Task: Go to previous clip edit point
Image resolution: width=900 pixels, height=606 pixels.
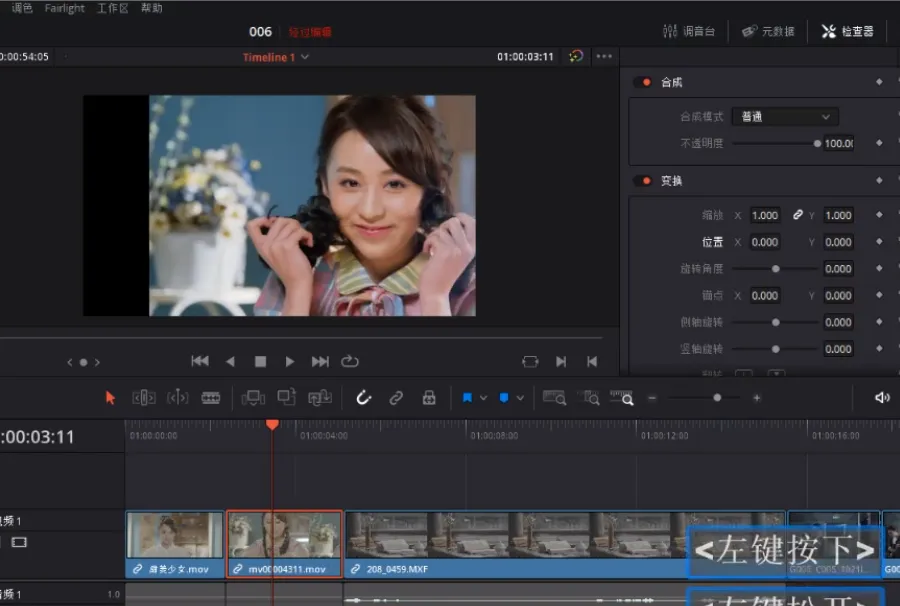Action: tap(592, 362)
